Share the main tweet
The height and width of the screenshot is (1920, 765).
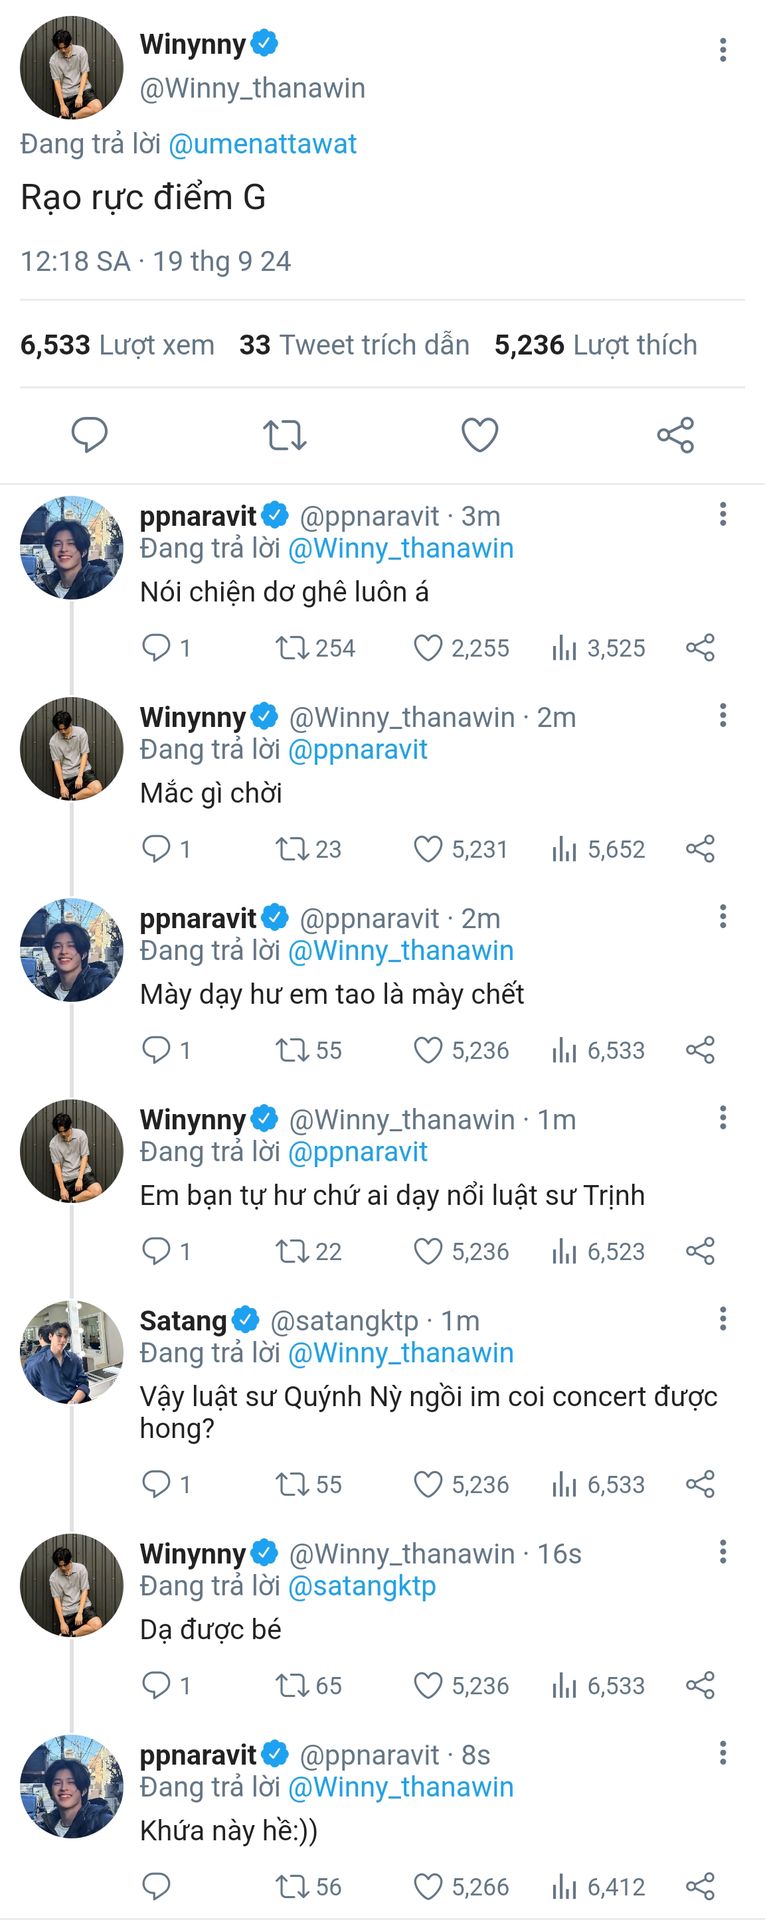pyautogui.click(x=675, y=435)
